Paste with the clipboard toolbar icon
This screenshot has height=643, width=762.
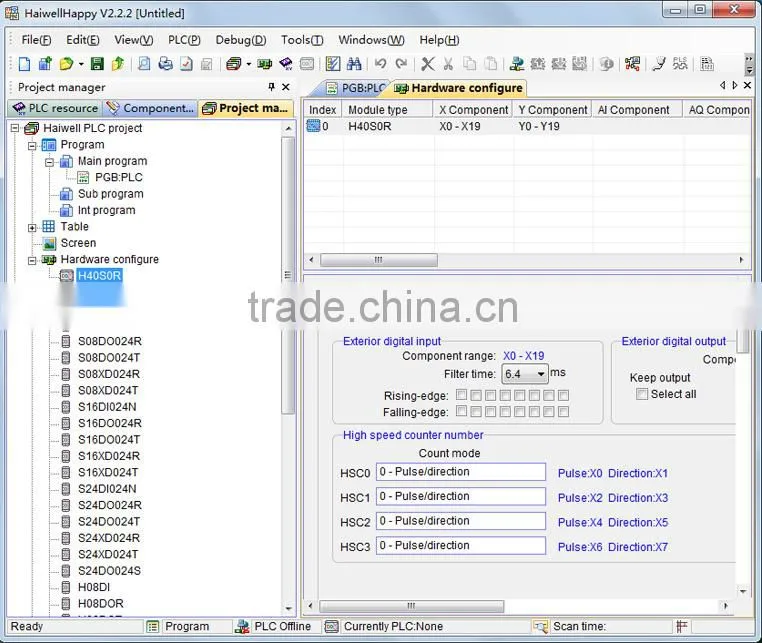[x=491, y=64]
